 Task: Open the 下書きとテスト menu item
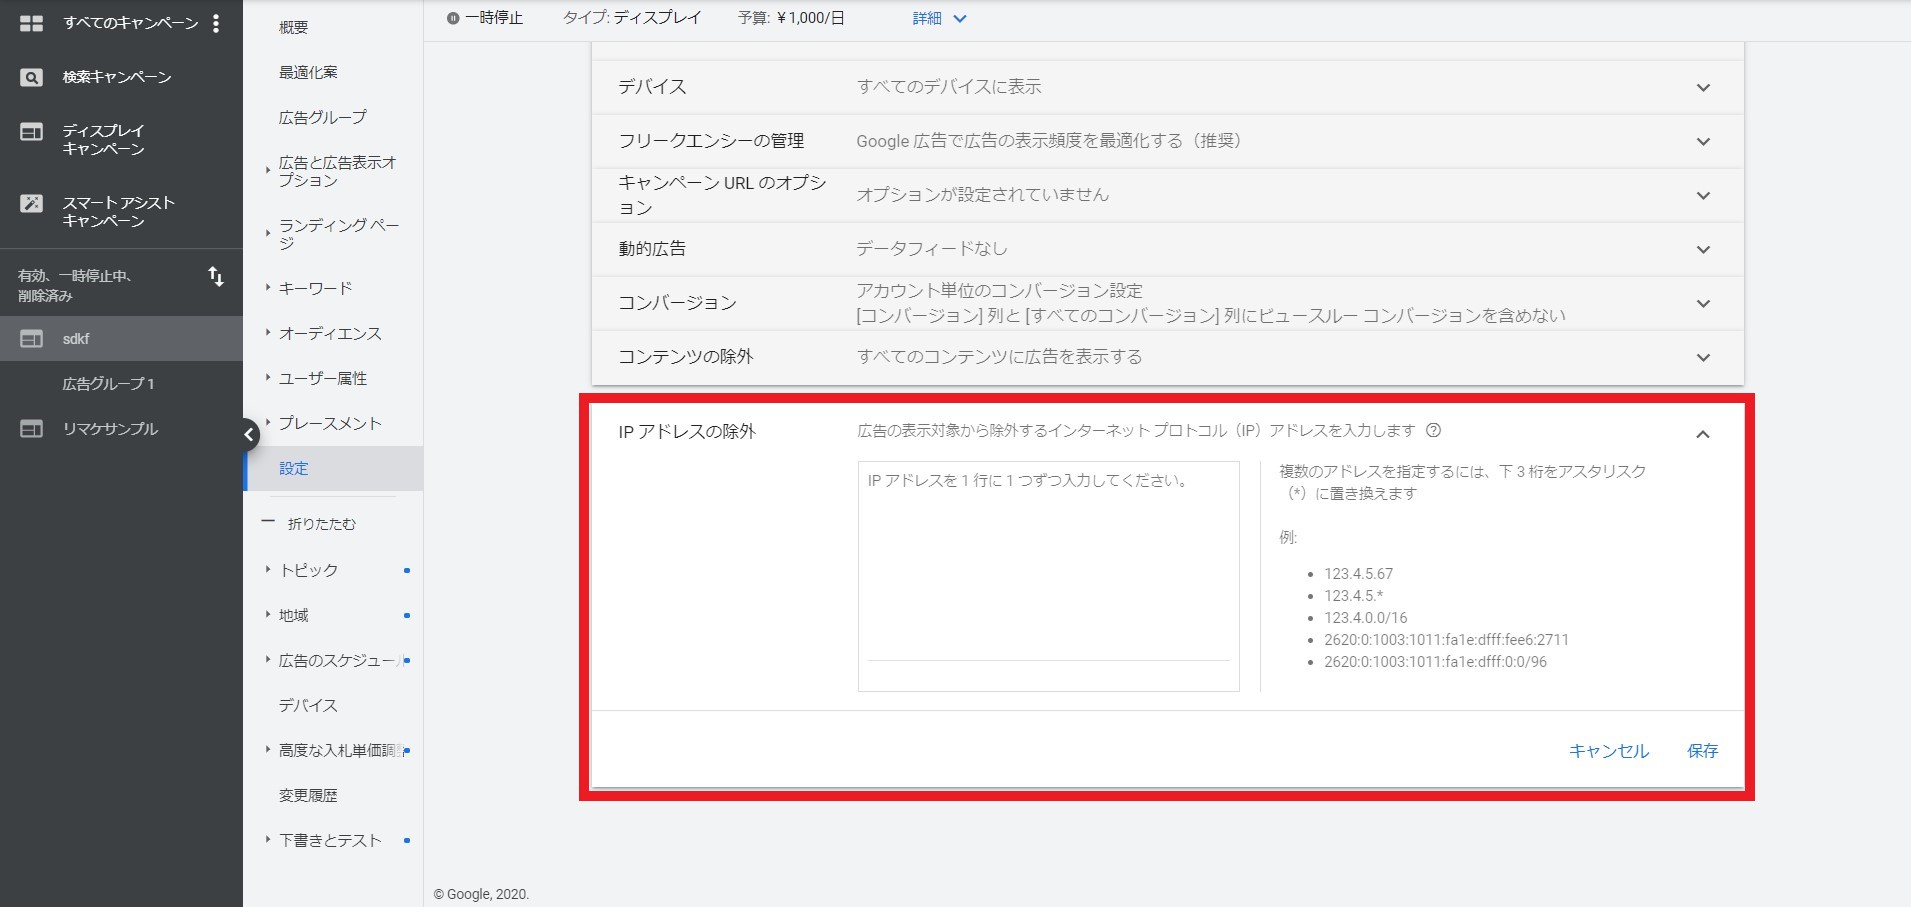330,840
